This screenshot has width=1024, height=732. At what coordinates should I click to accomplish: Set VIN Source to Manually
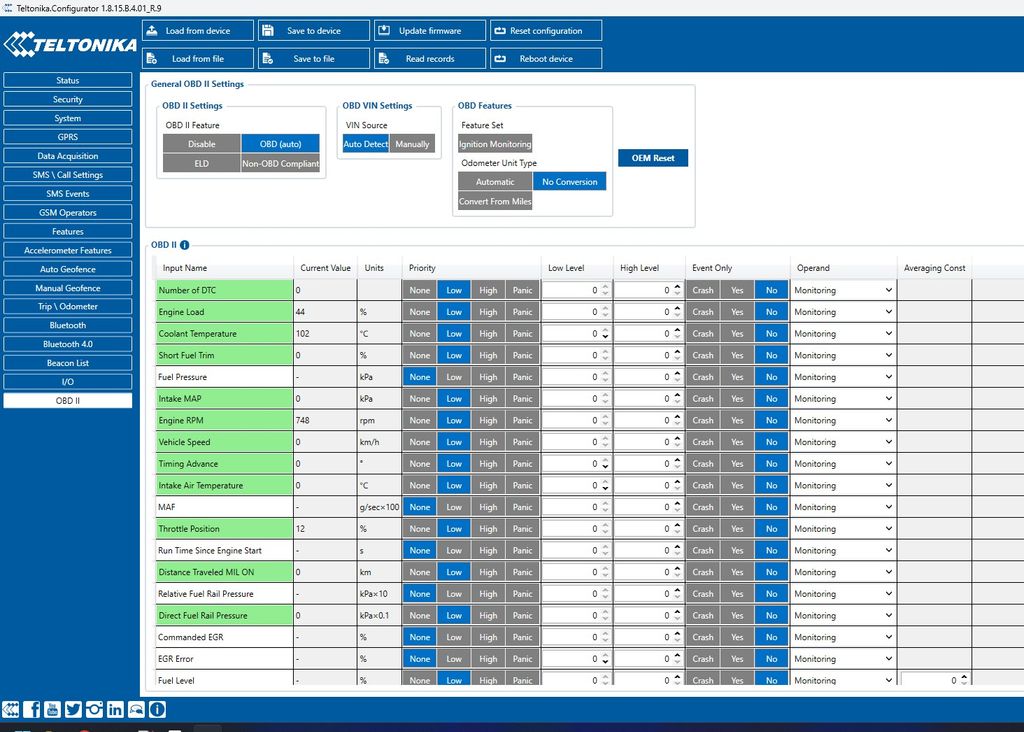point(412,144)
